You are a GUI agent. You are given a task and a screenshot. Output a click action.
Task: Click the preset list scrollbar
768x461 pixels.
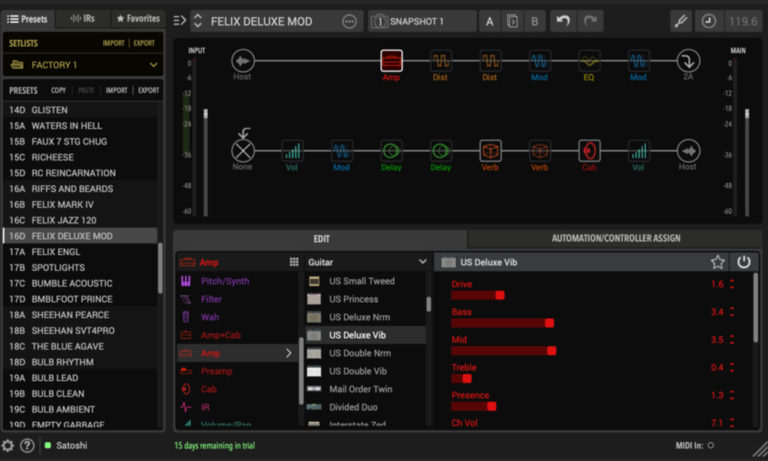coord(160,268)
